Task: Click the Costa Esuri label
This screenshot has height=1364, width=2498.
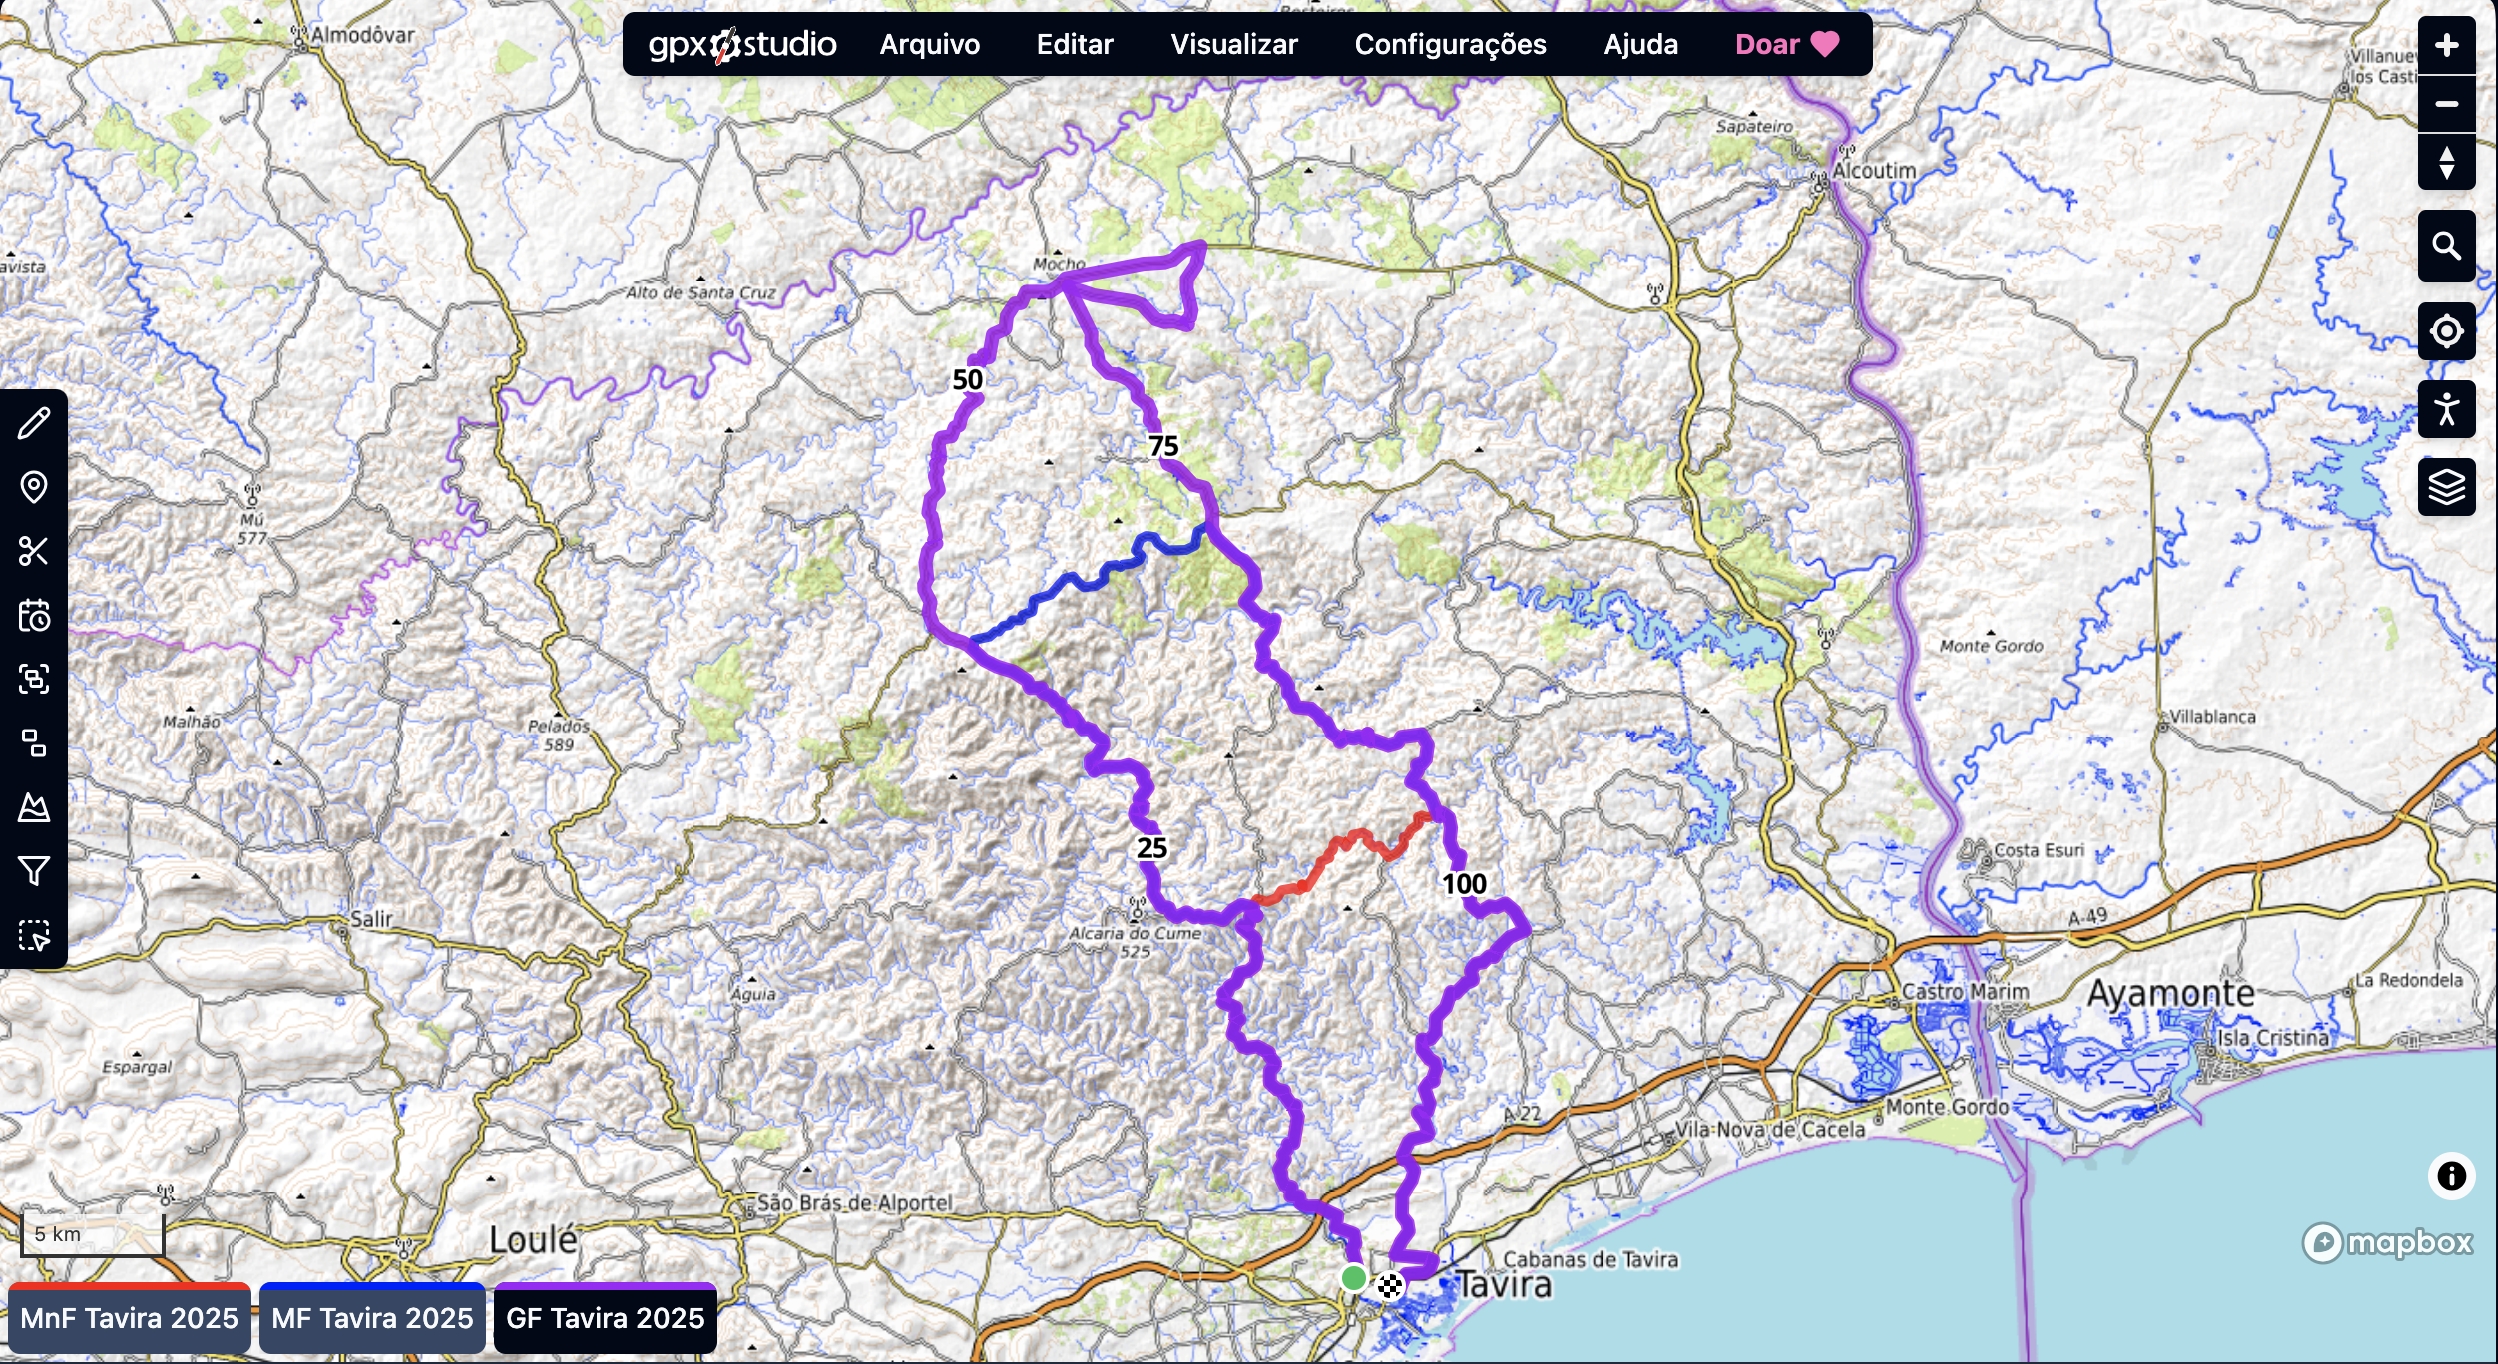Action: click(2039, 850)
